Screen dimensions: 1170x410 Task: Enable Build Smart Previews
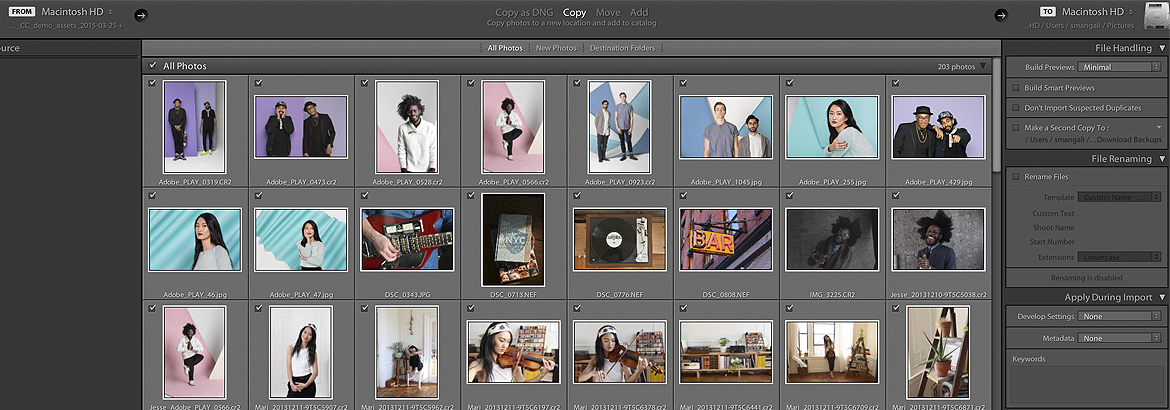(1016, 88)
